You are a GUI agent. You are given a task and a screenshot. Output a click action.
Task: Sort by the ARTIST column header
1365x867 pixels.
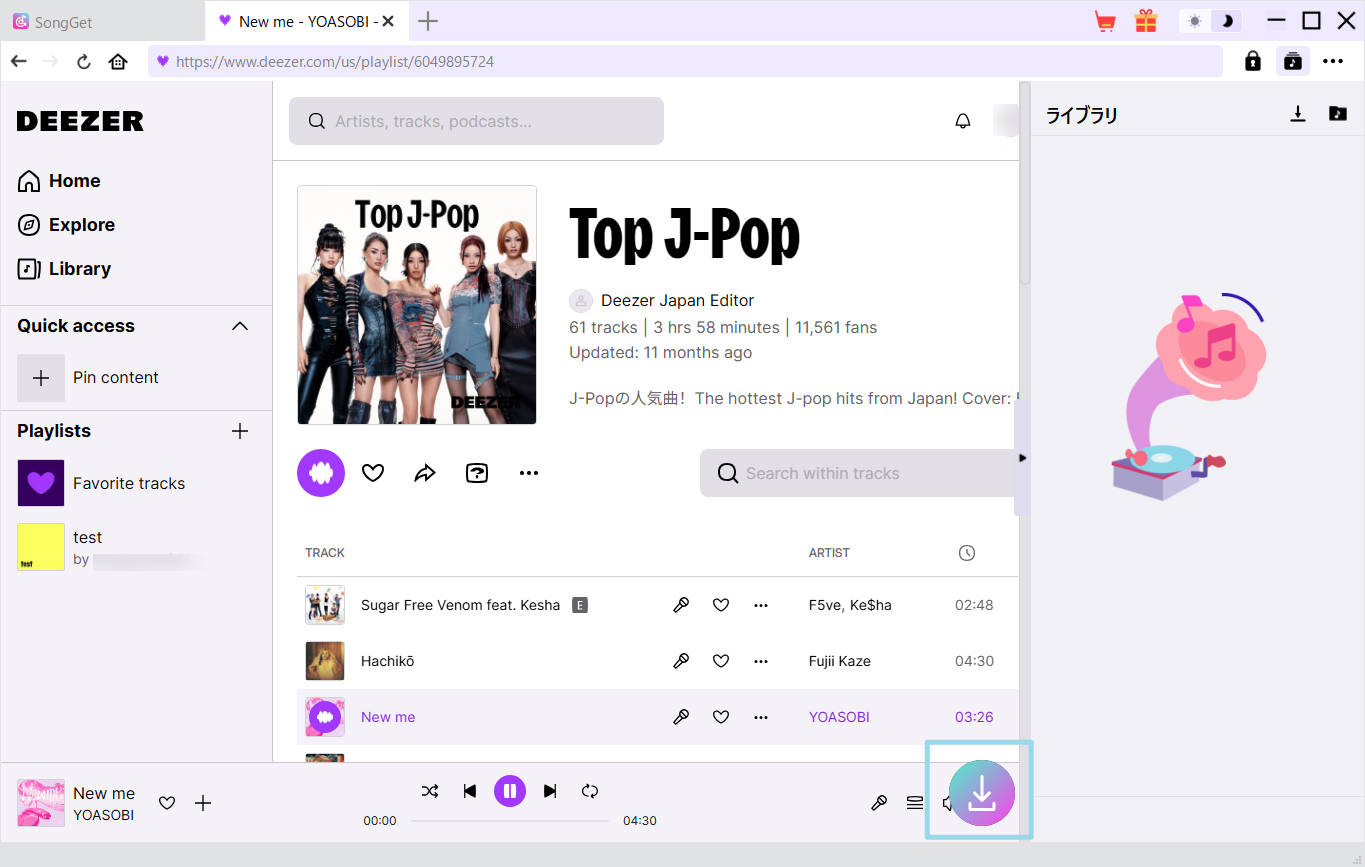(x=829, y=553)
